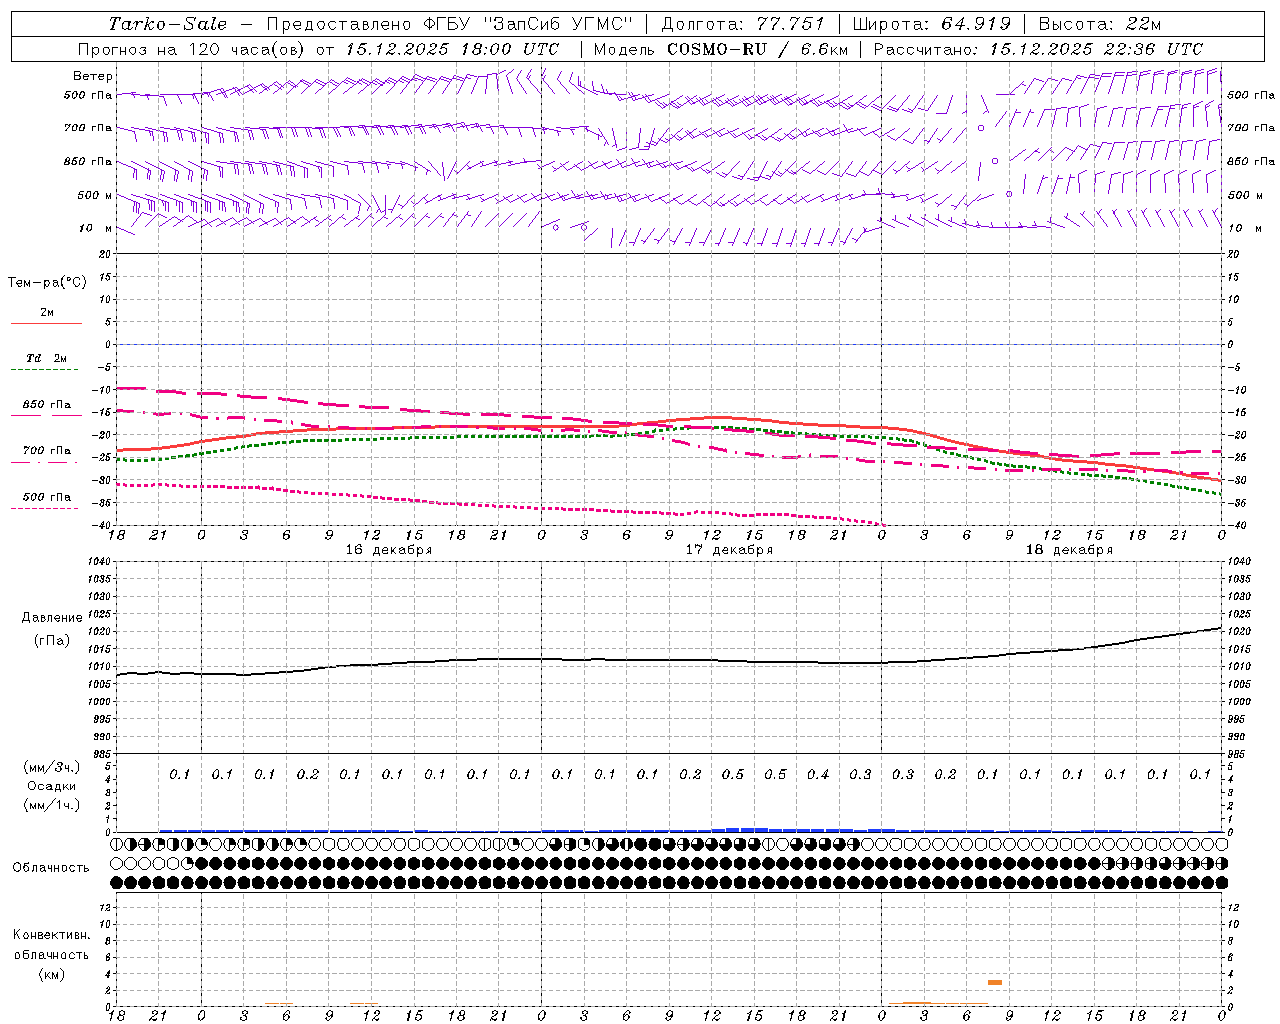The width and height of the screenshot is (1280, 1024).
Task: Select the 0.4 precipitation value
Action: point(818,774)
